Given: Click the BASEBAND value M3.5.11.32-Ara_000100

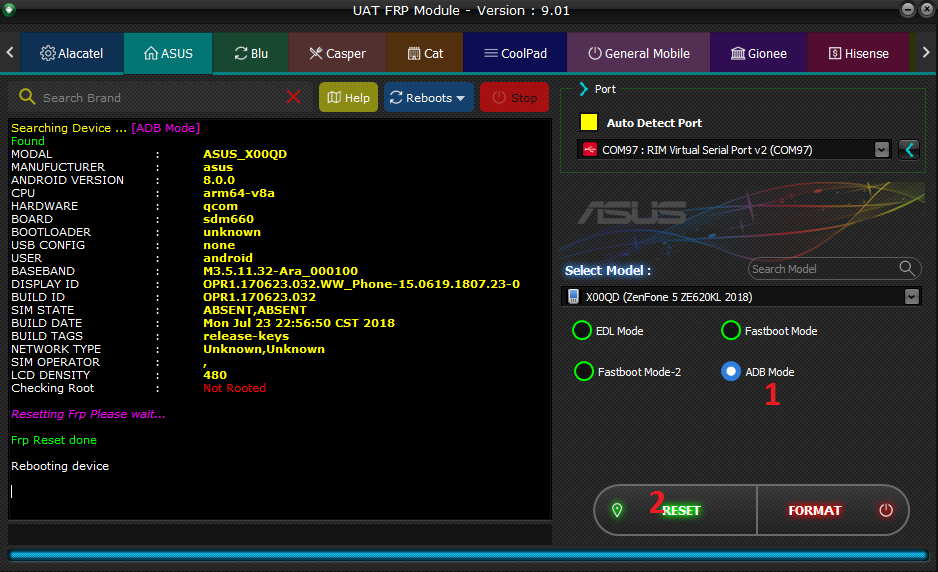Looking at the screenshot, I should (280, 271).
